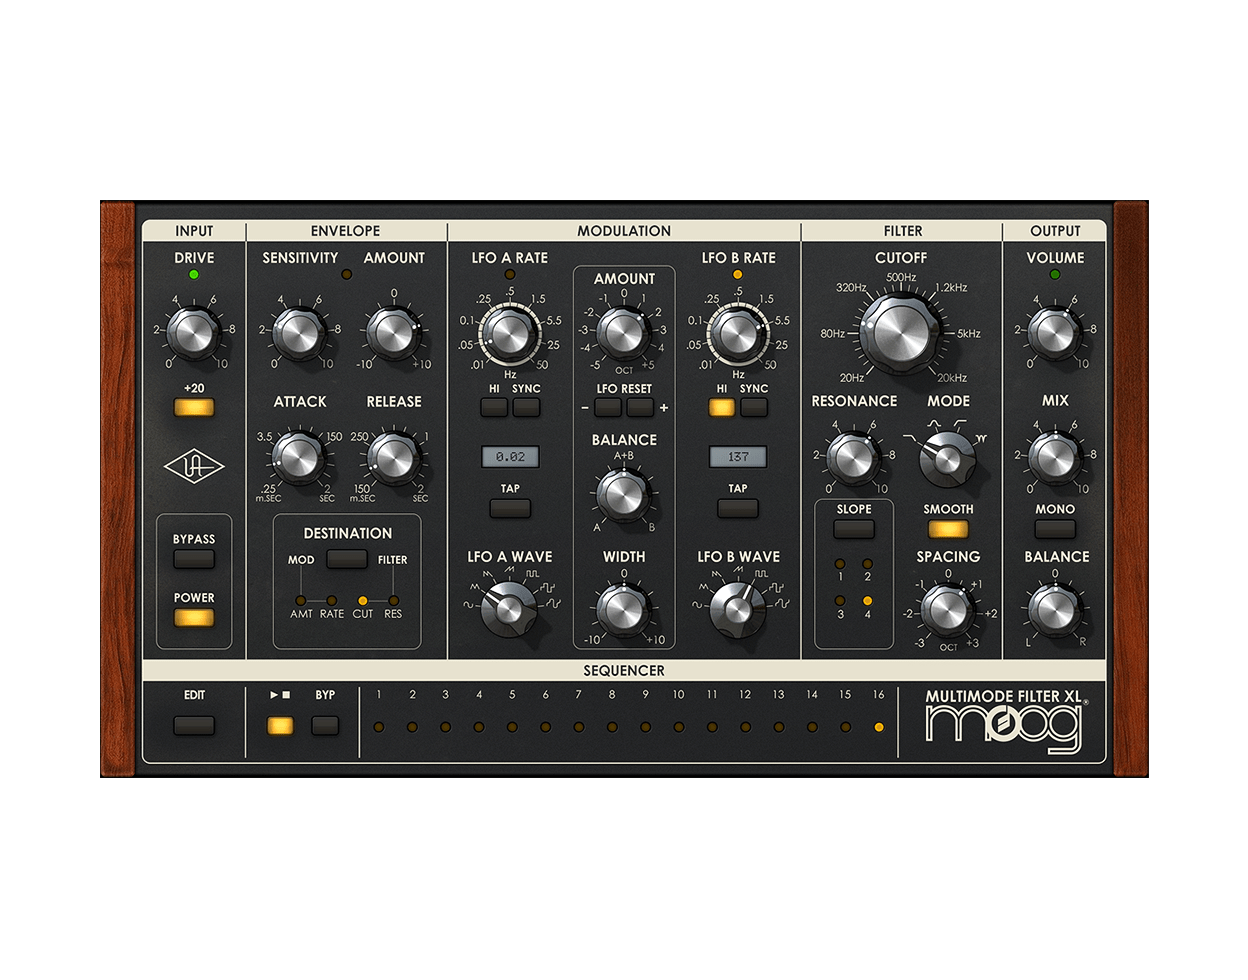Click the LFO A TAP button
This screenshot has width=1248, height=980.
tap(510, 508)
